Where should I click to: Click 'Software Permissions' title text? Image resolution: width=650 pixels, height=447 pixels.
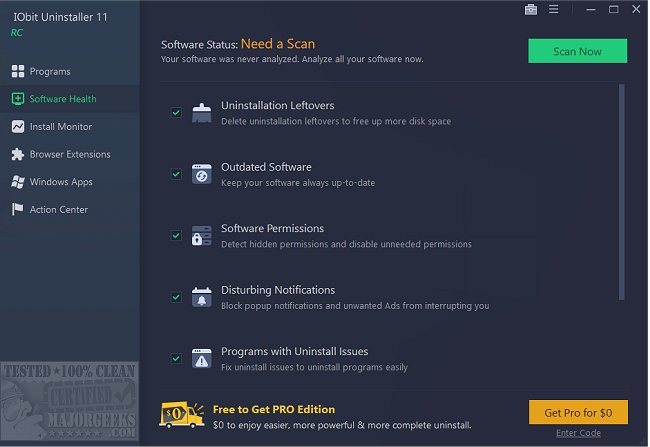coord(273,229)
